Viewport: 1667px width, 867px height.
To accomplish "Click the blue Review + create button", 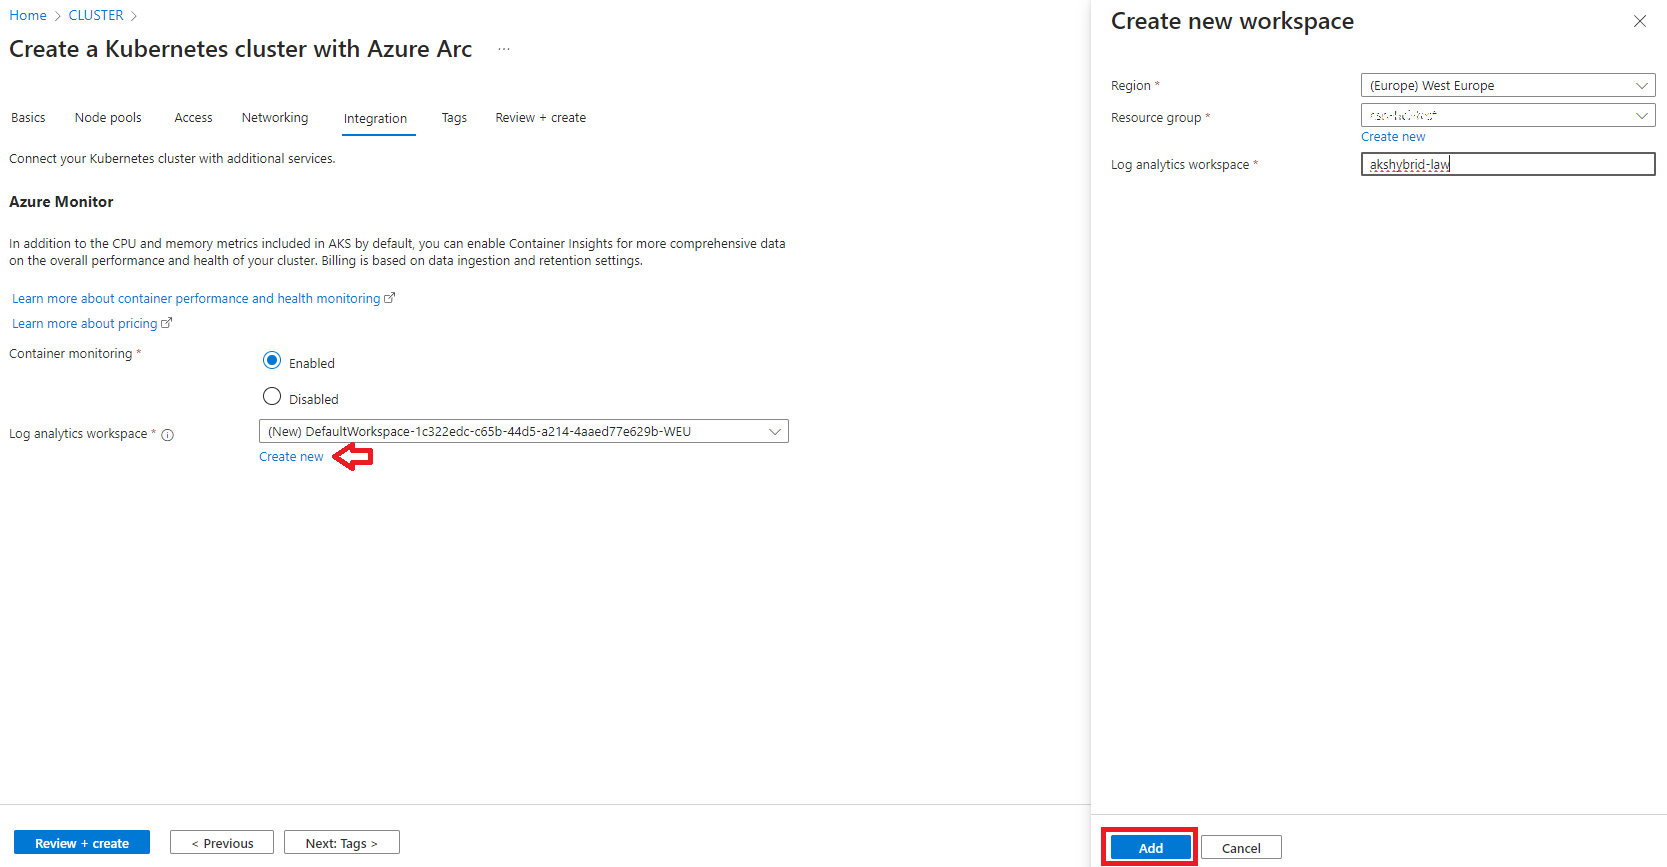I will point(82,843).
